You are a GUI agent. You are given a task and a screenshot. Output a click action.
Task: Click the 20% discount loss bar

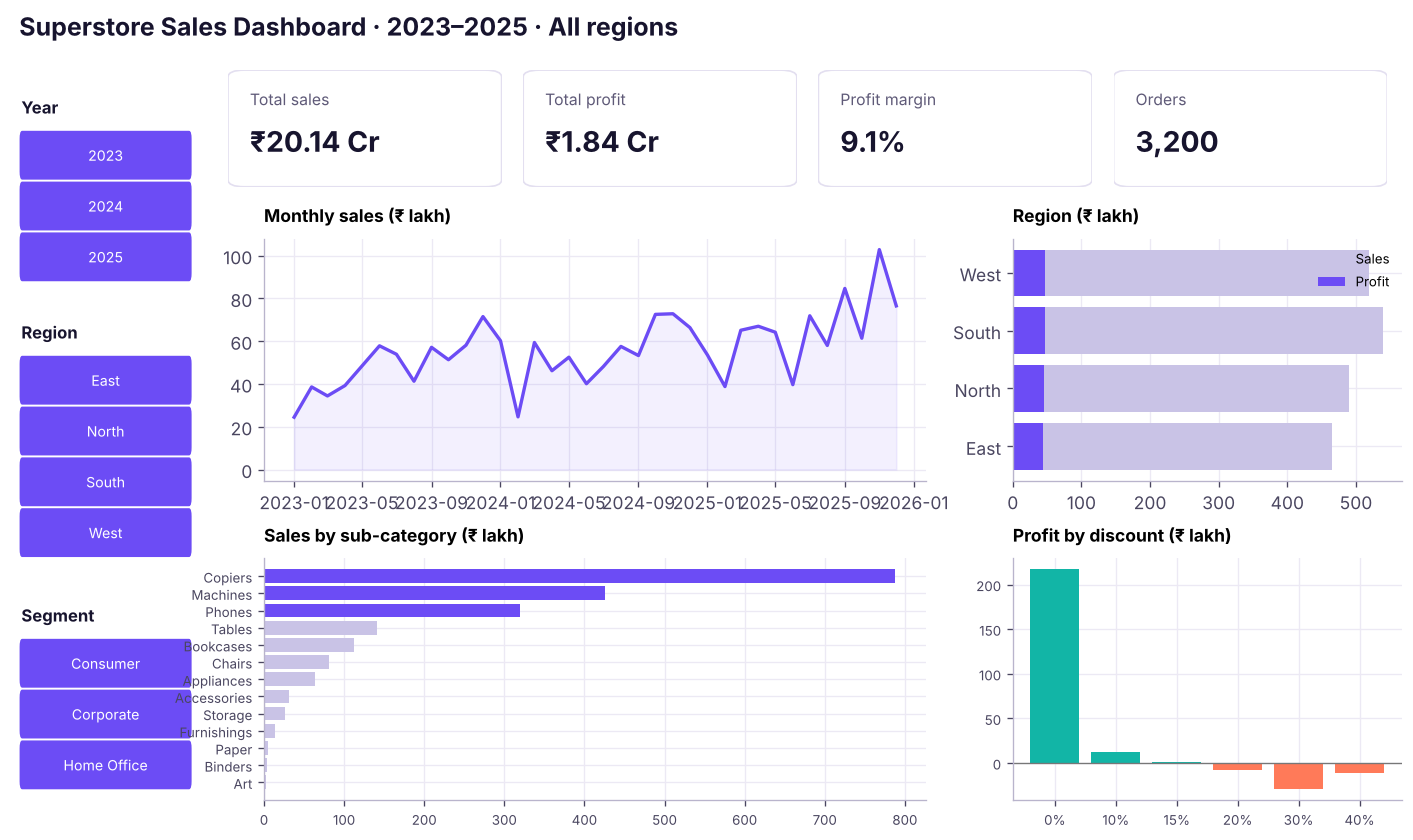point(1238,767)
